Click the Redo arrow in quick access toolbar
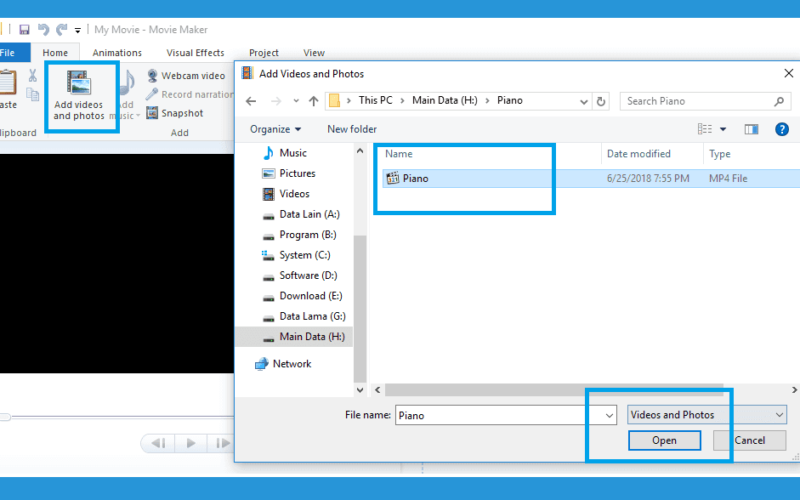 62,30
